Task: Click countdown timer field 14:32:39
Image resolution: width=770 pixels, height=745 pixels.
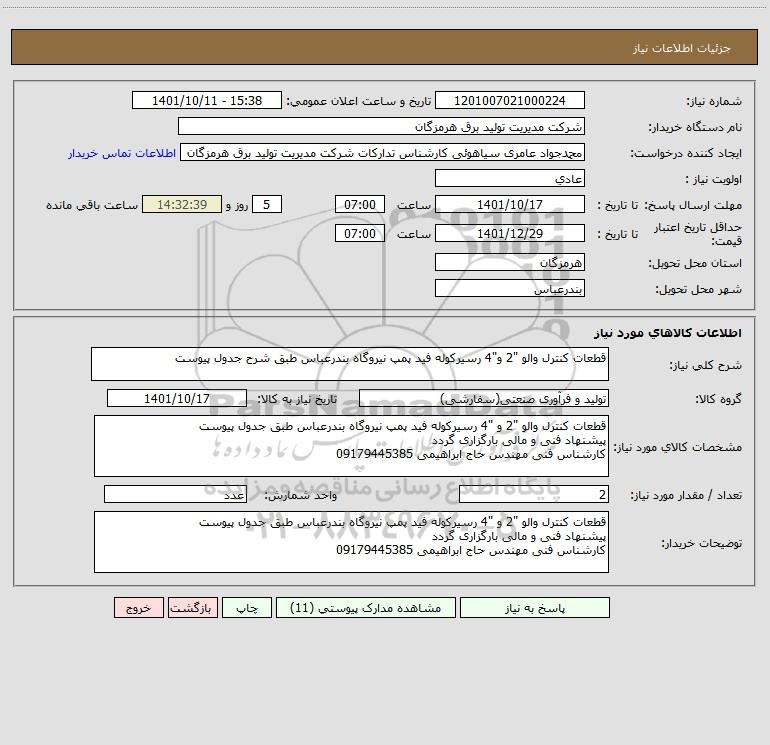Action: pyautogui.click(x=182, y=204)
